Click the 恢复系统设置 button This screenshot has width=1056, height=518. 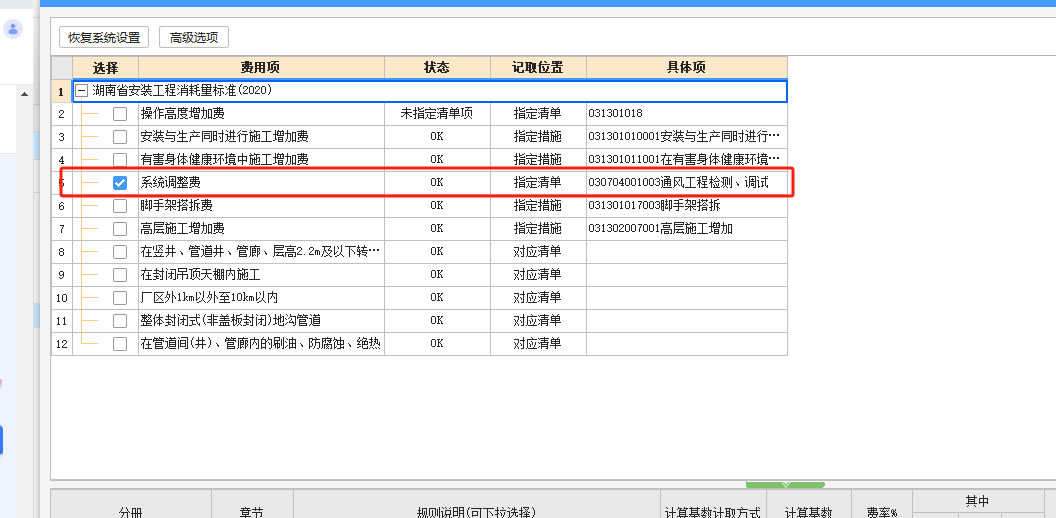click(x=104, y=38)
